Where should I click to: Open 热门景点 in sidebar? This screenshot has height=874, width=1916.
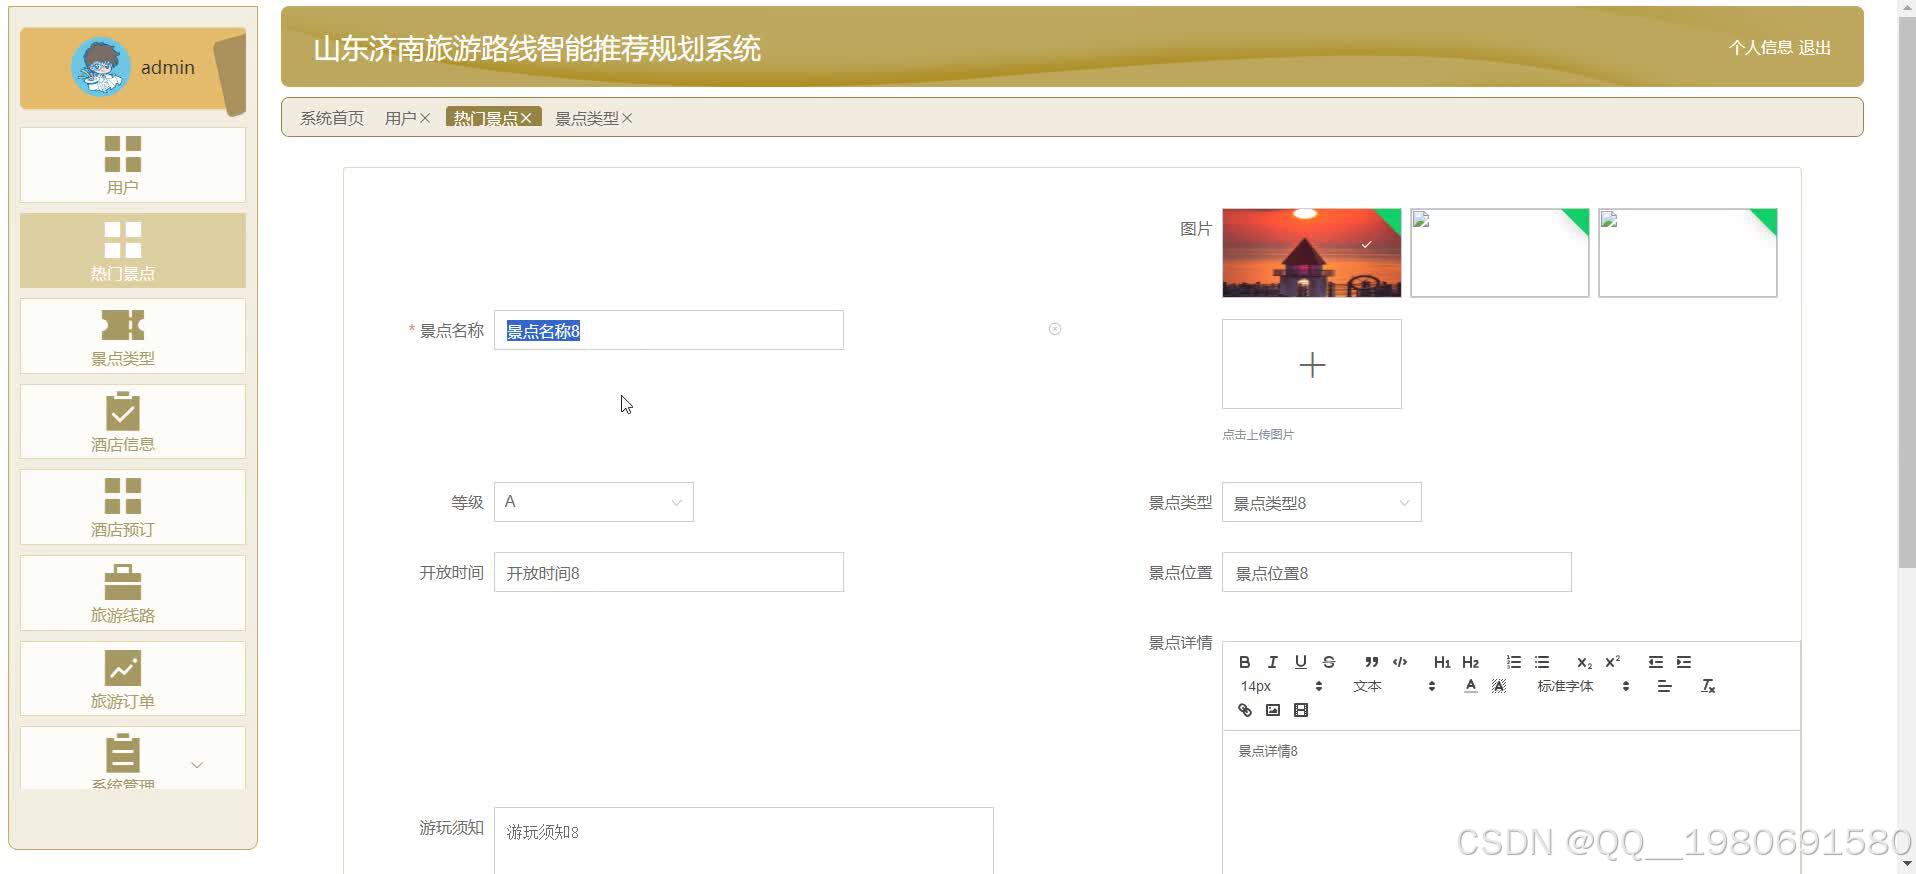click(132, 250)
